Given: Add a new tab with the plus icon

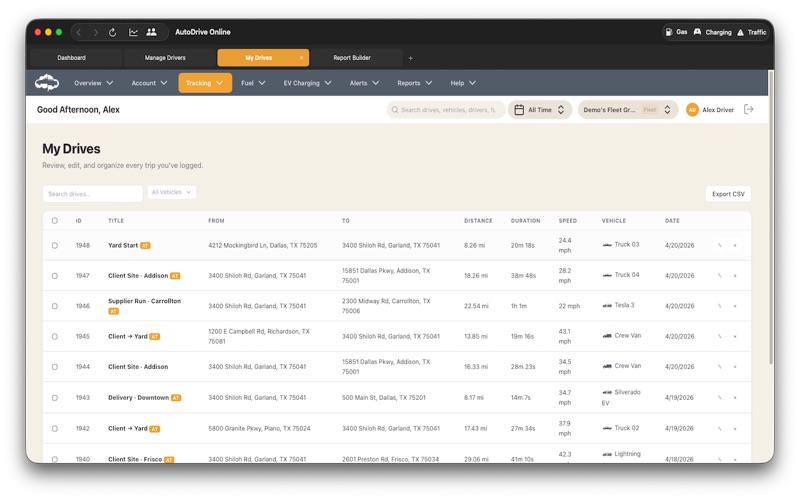Looking at the screenshot, I should click(x=411, y=58).
